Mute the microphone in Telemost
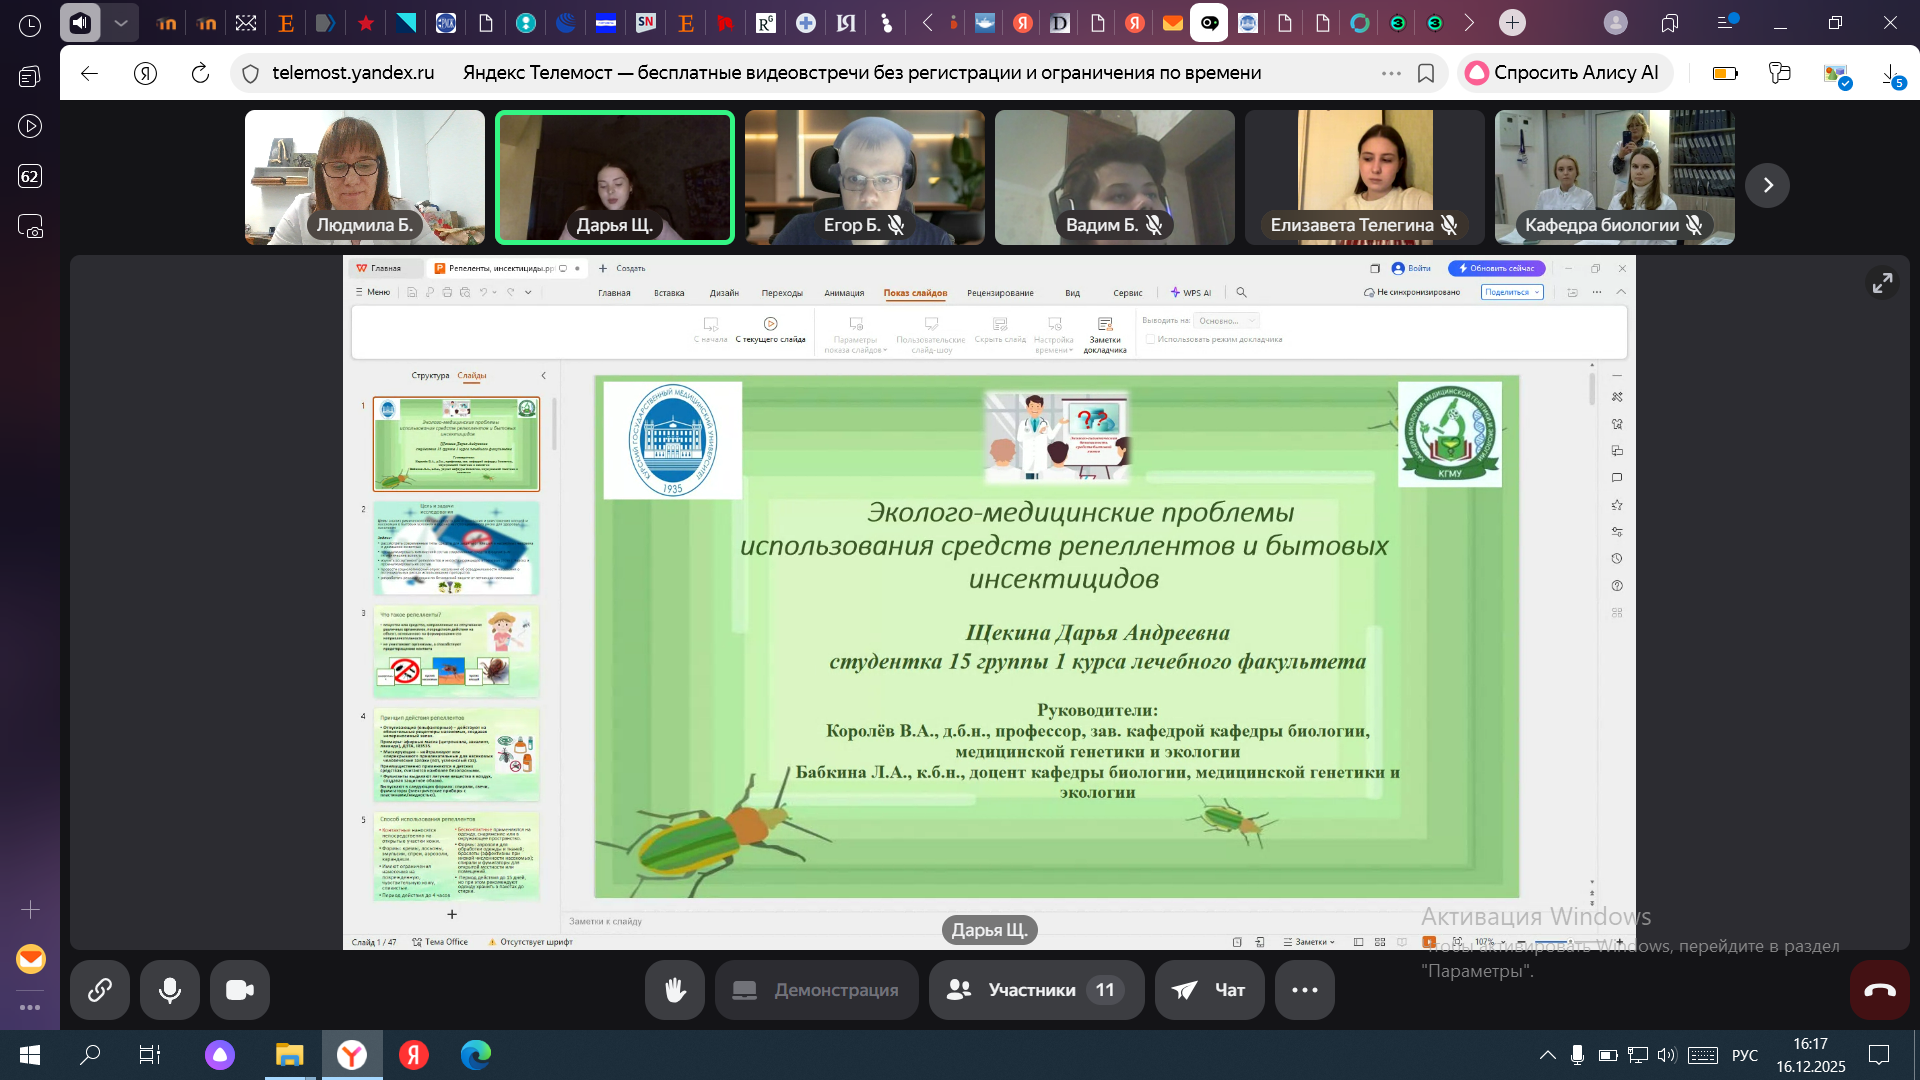Viewport: 1920px width, 1080px height. pyautogui.click(x=170, y=990)
